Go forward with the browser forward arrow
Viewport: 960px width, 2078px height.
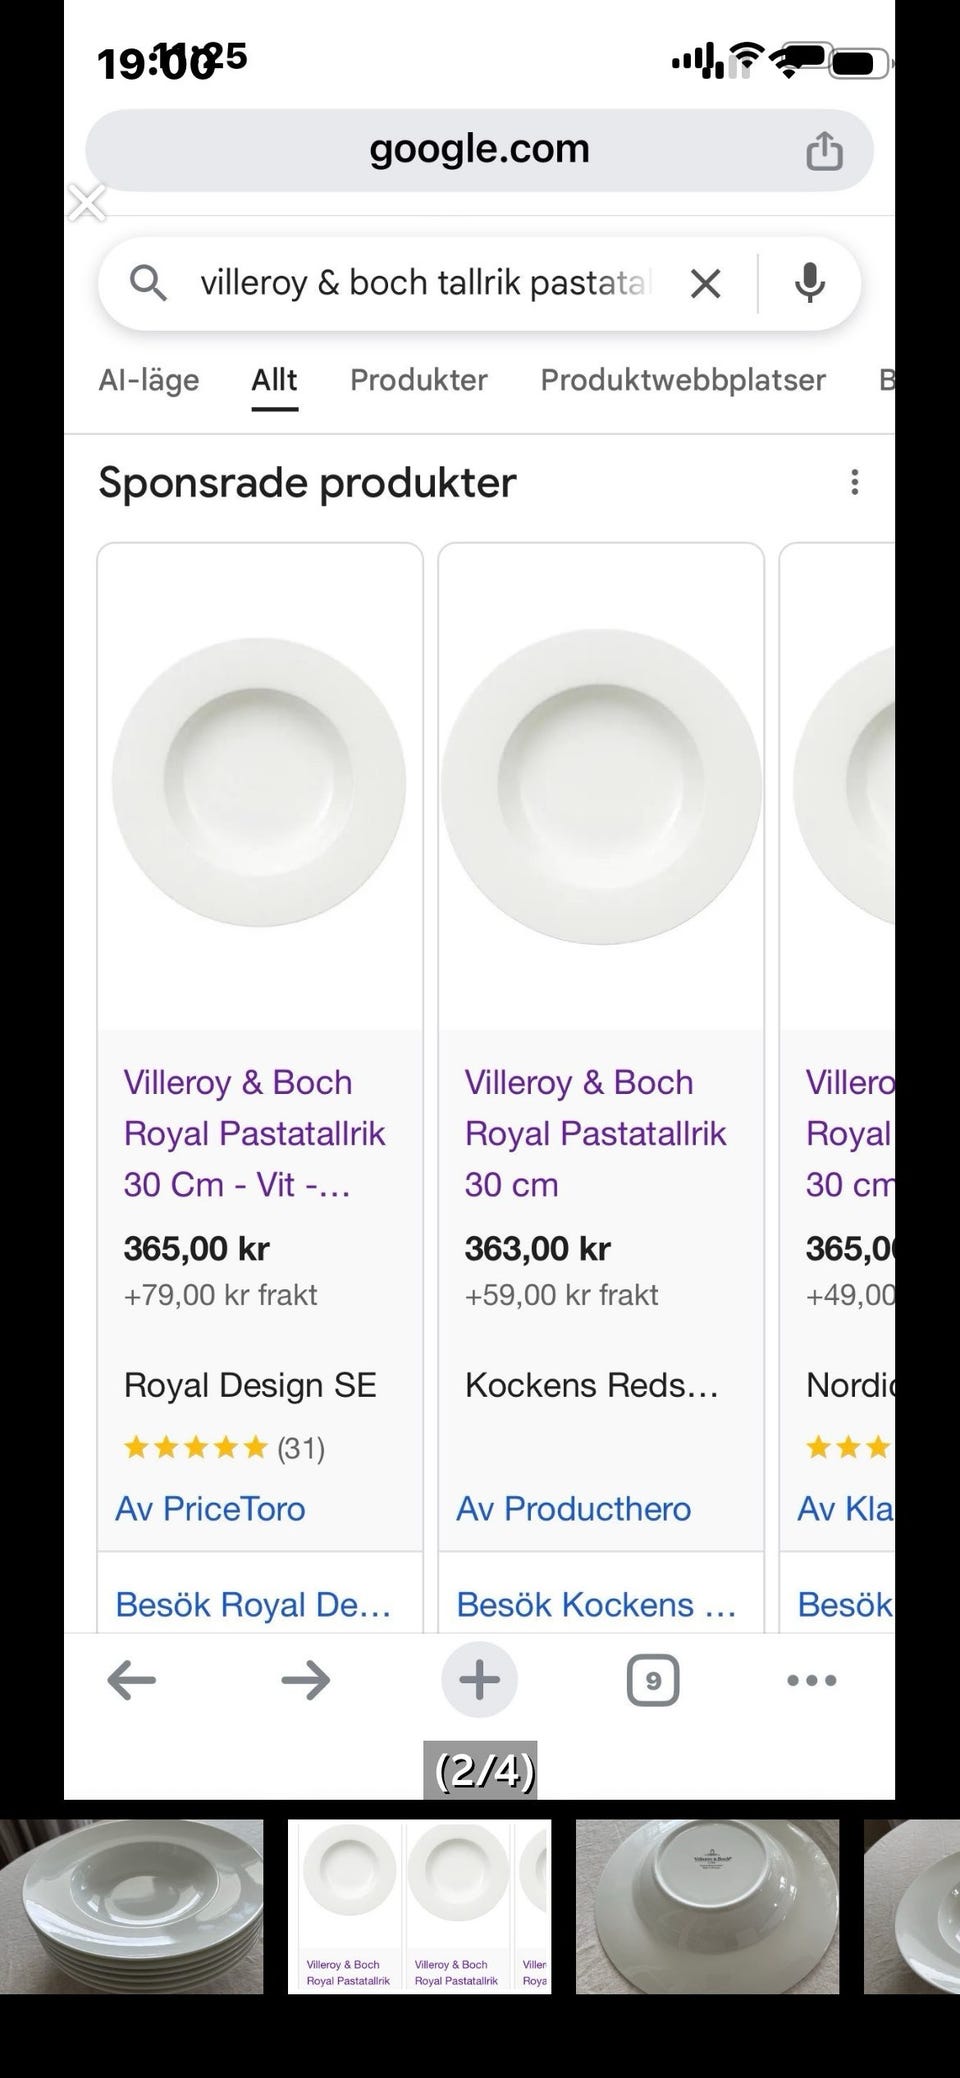click(x=306, y=1680)
